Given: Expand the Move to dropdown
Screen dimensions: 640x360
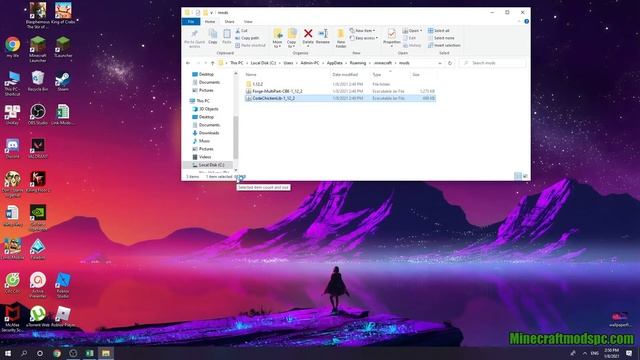Looking at the screenshot, I should (278, 44).
